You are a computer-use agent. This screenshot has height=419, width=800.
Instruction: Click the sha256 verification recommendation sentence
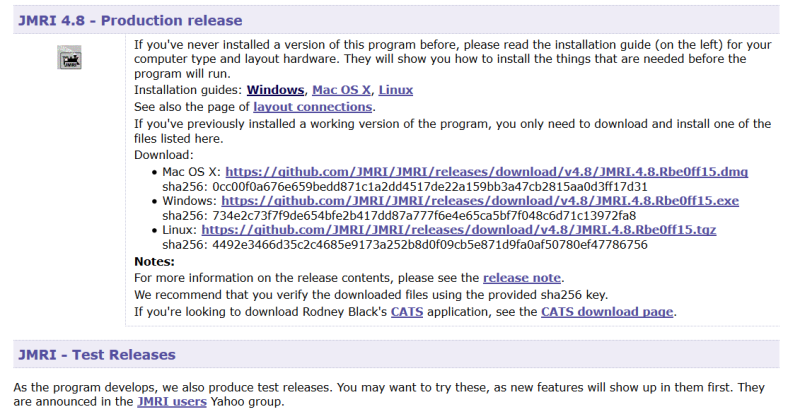tap(370, 294)
